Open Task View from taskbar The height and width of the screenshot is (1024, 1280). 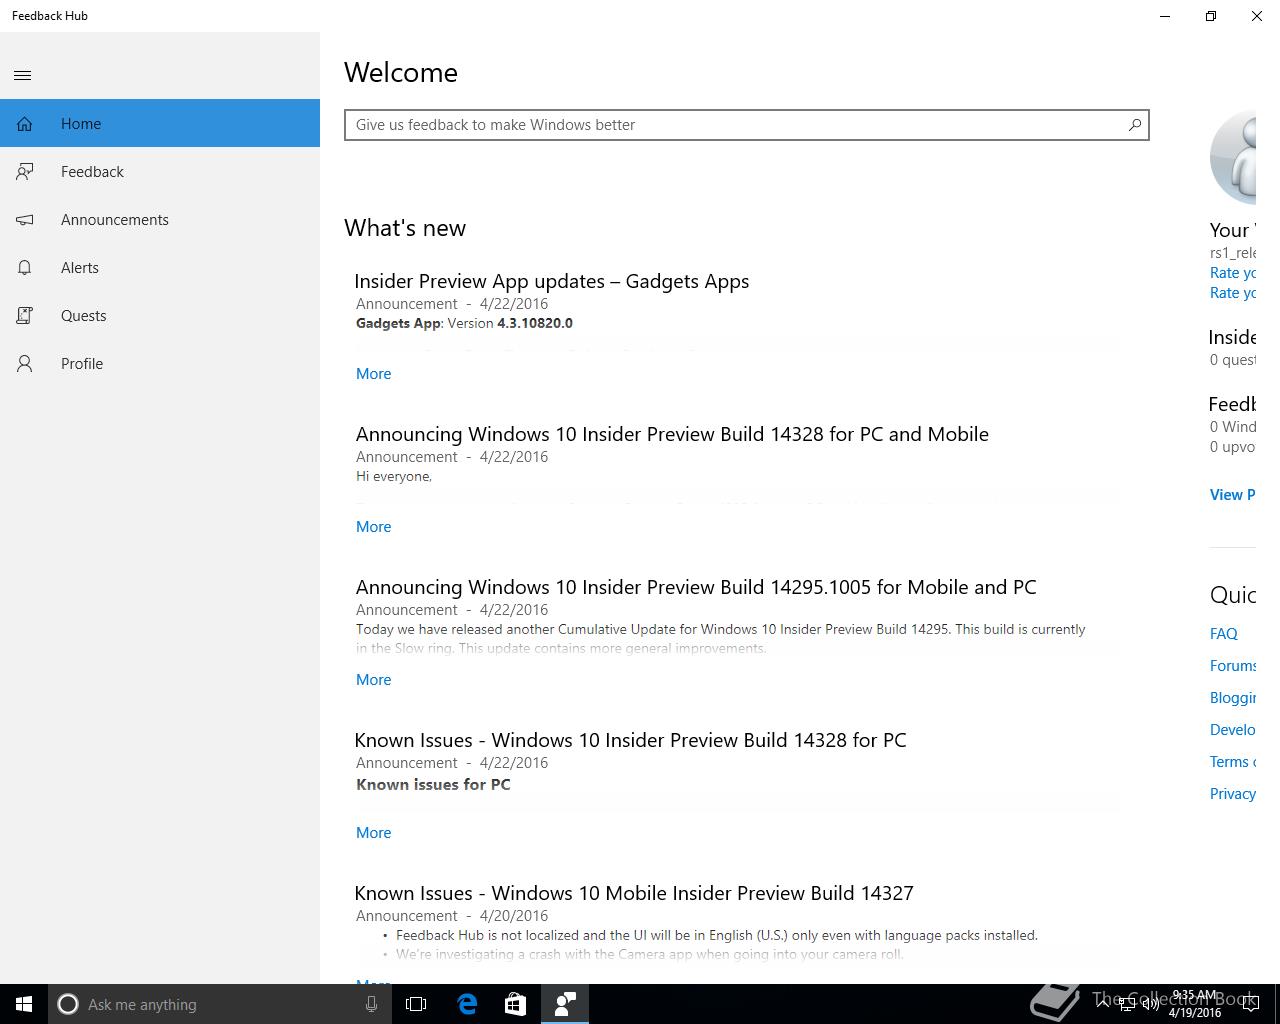(416, 1004)
